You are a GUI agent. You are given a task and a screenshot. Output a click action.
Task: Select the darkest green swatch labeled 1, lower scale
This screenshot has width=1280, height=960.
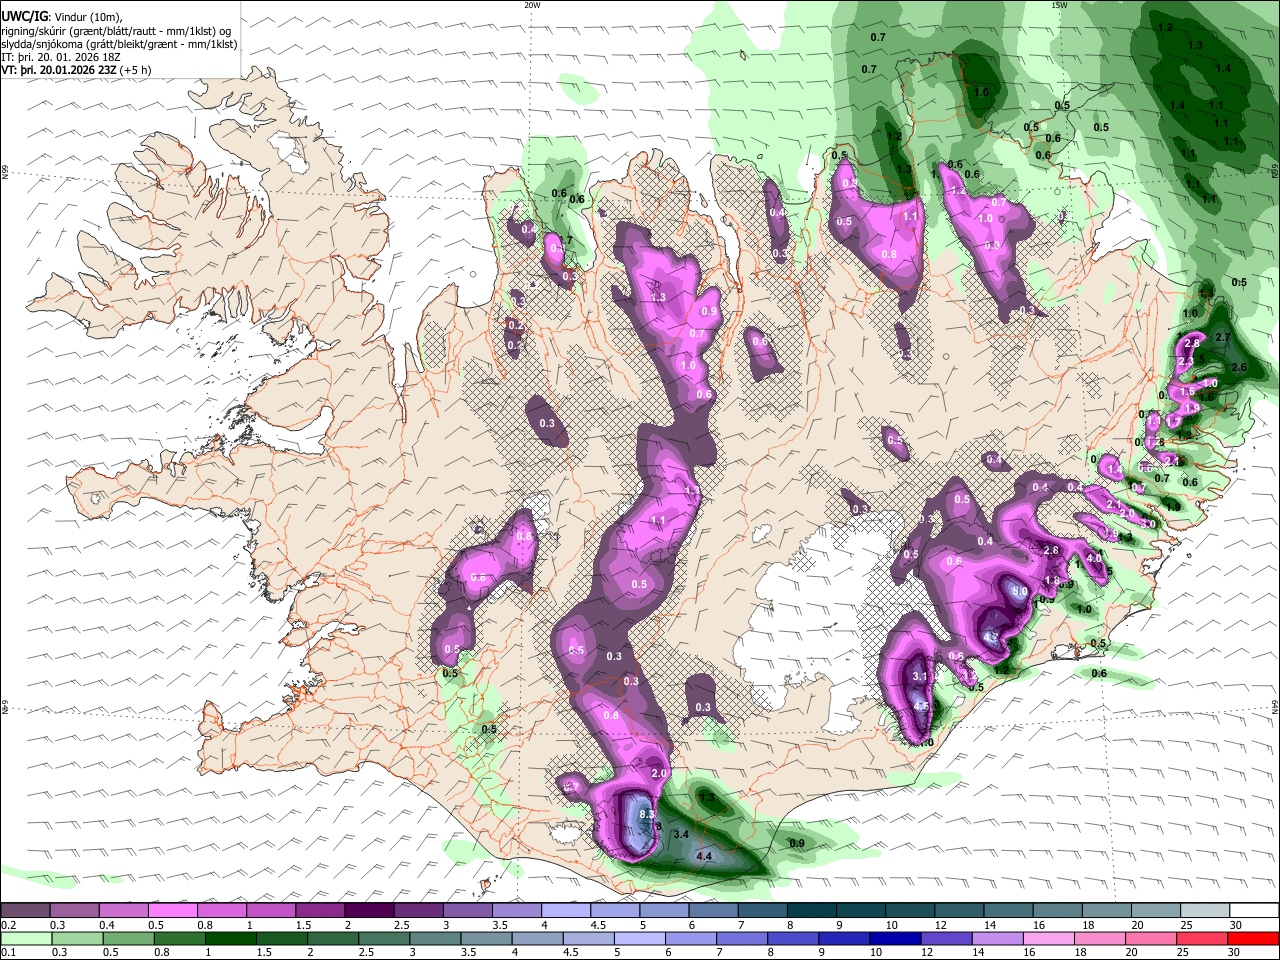[x=231, y=938]
